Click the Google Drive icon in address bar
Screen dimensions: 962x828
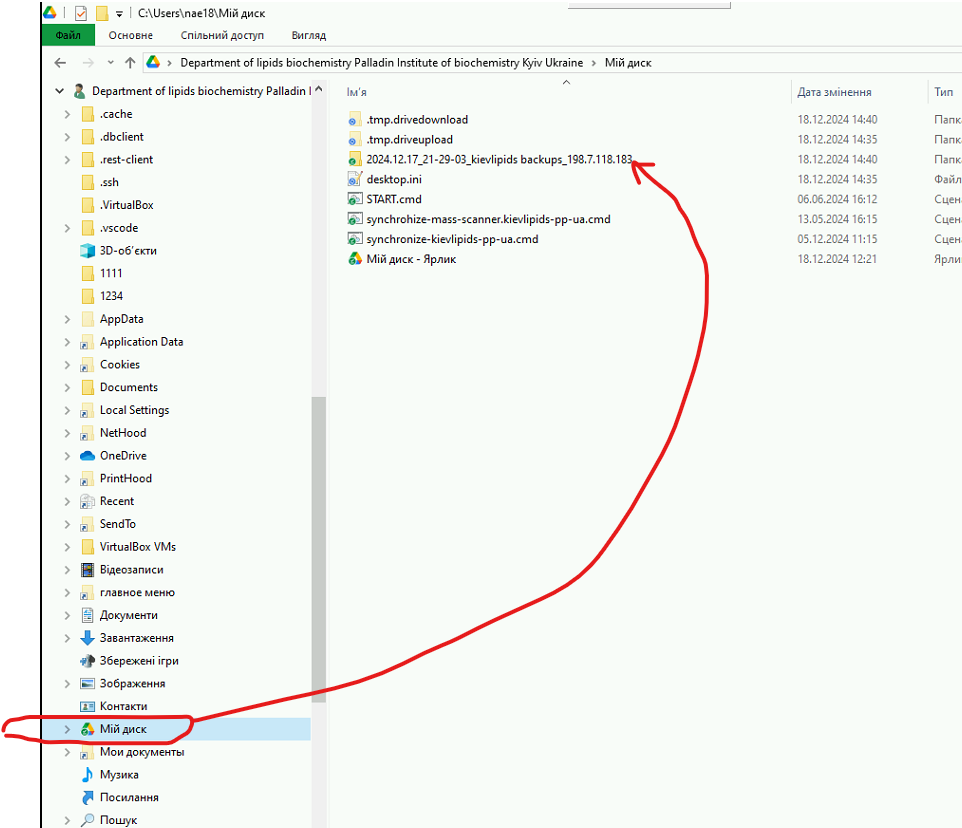(x=154, y=62)
